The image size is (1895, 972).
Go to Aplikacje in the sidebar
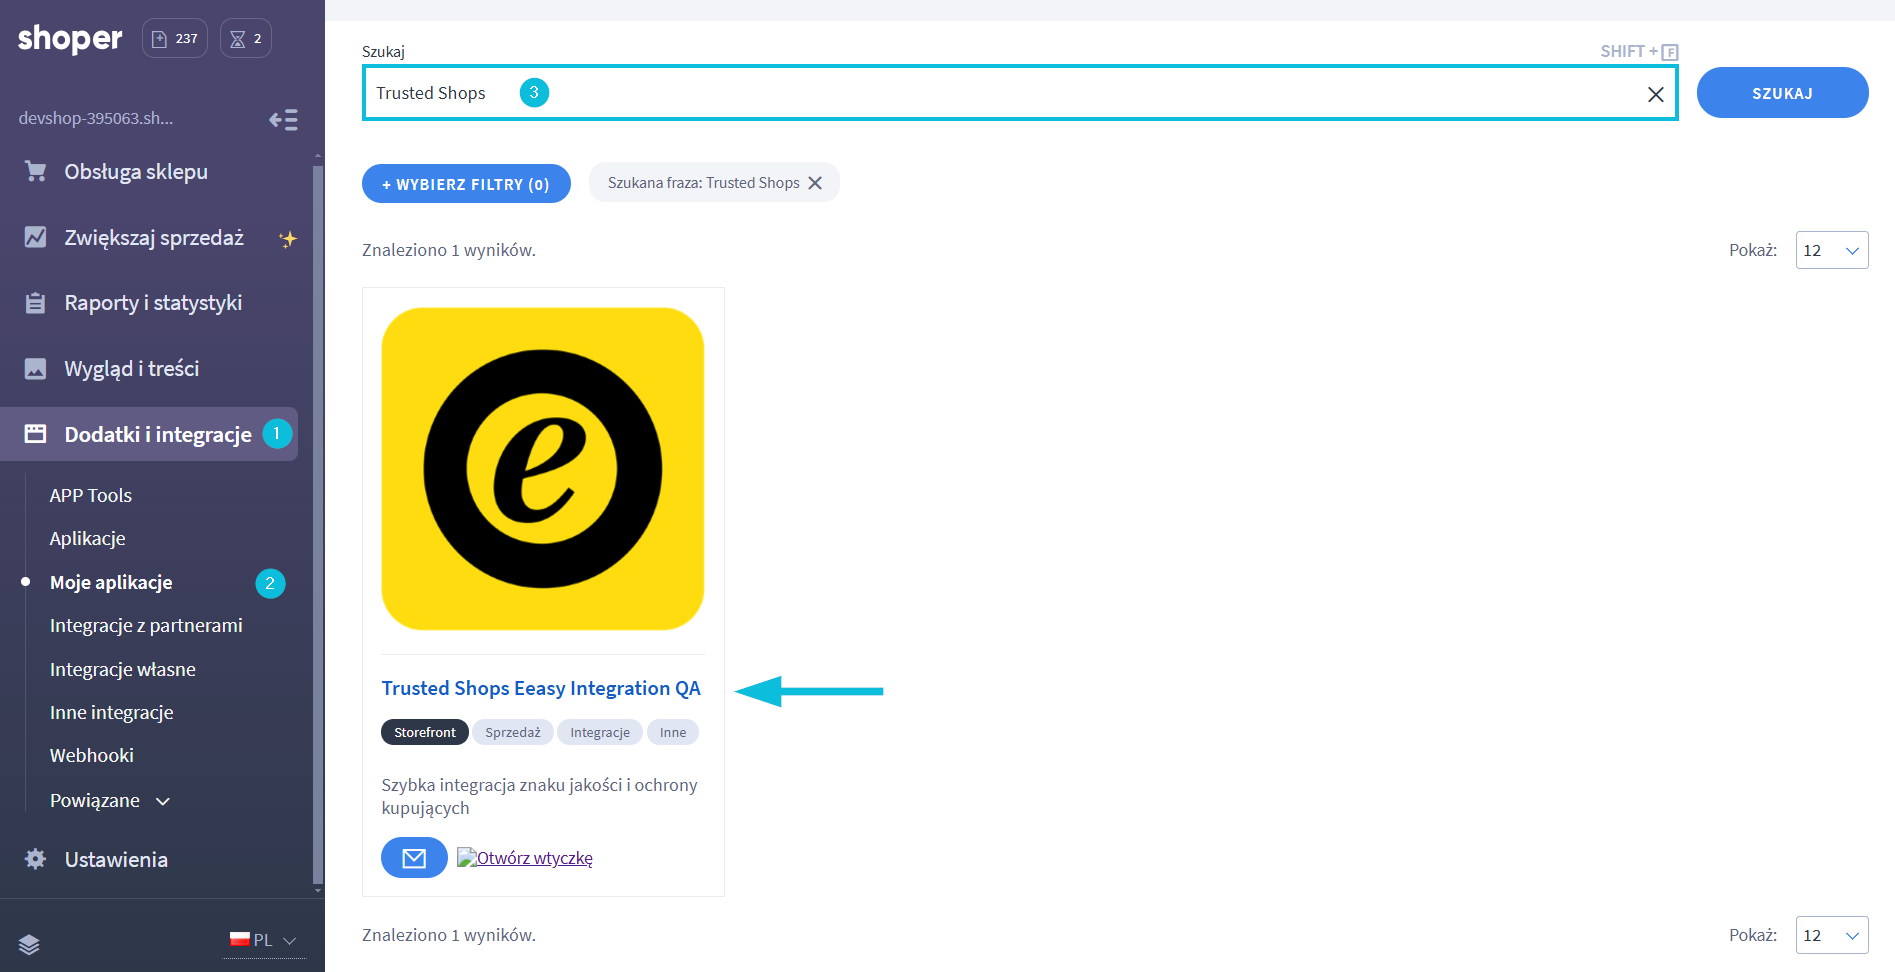[x=88, y=539]
